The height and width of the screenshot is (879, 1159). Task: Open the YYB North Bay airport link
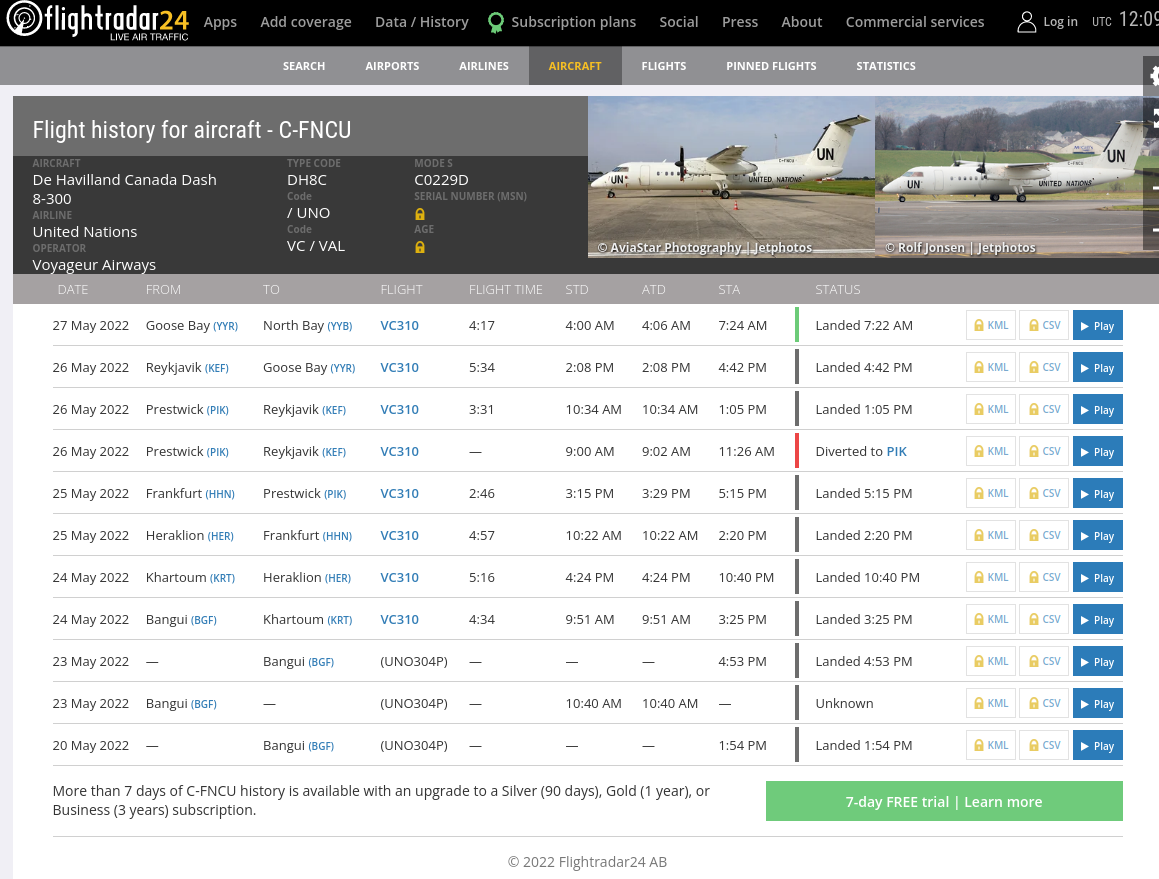pyautogui.click(x=340, y=326)
